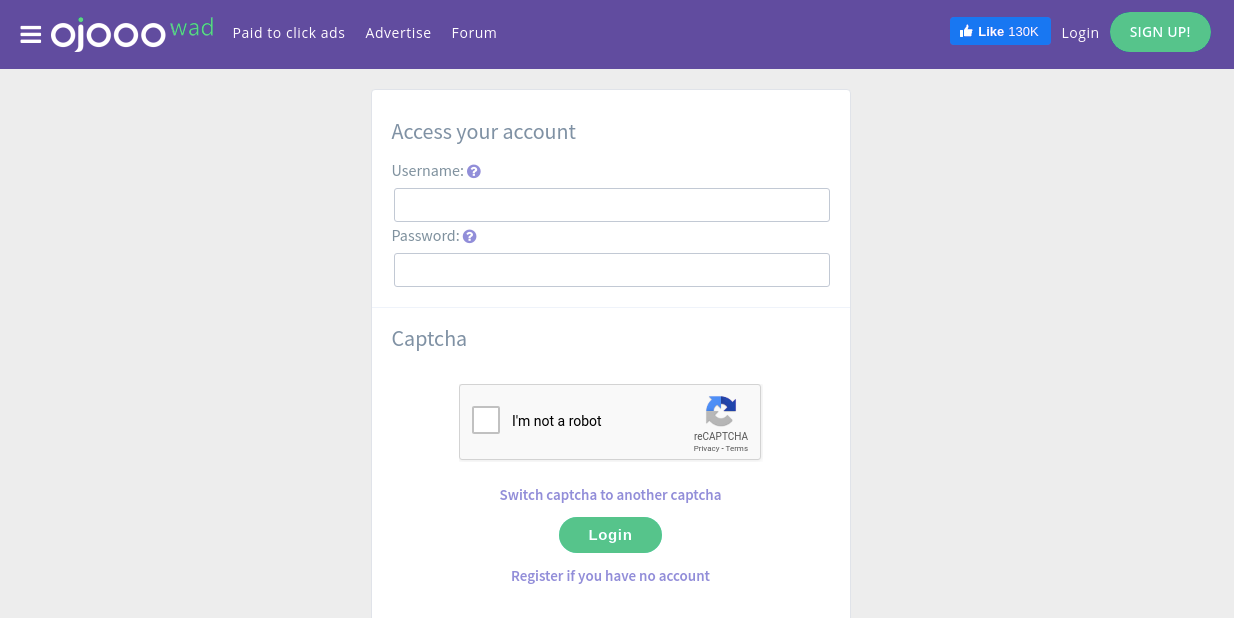Click the Username help question icon

click(474, 171)
